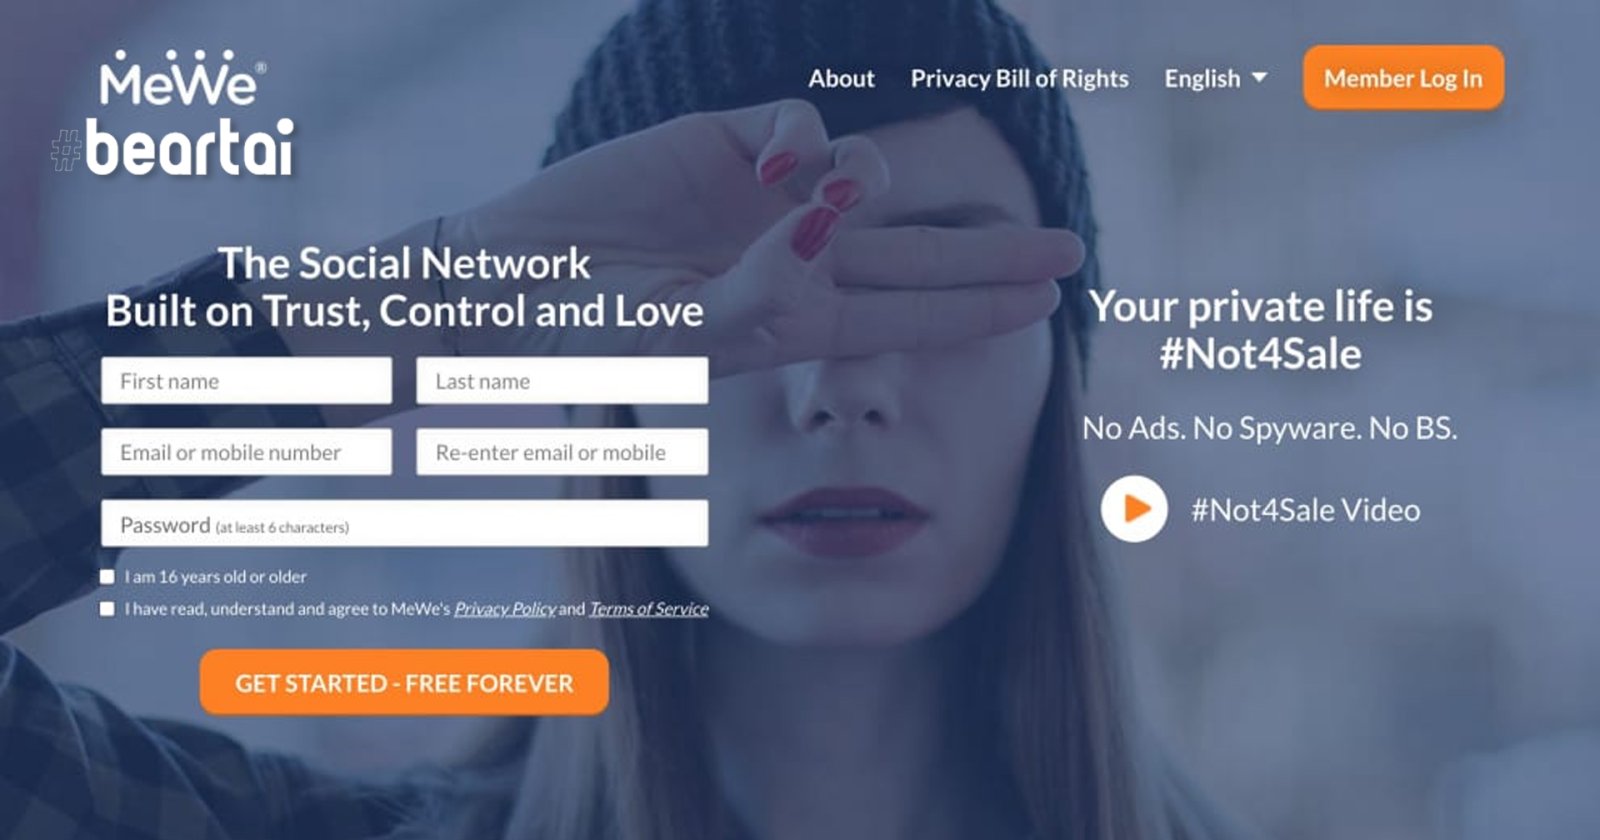Open the About page
The image size is (1600, 840).
click(841, 78)
